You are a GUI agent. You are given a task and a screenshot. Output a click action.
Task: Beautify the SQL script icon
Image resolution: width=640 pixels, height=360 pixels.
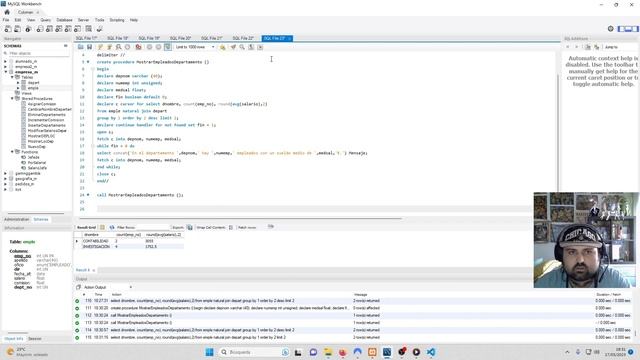click(x=233, y=47)
